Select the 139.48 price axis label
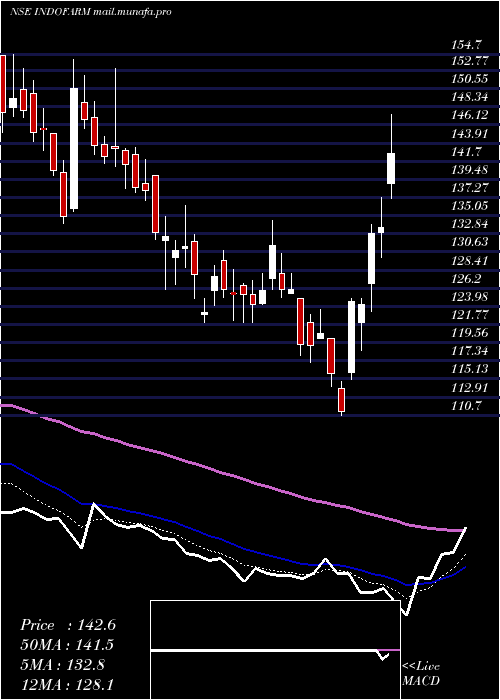 [470, 170]
